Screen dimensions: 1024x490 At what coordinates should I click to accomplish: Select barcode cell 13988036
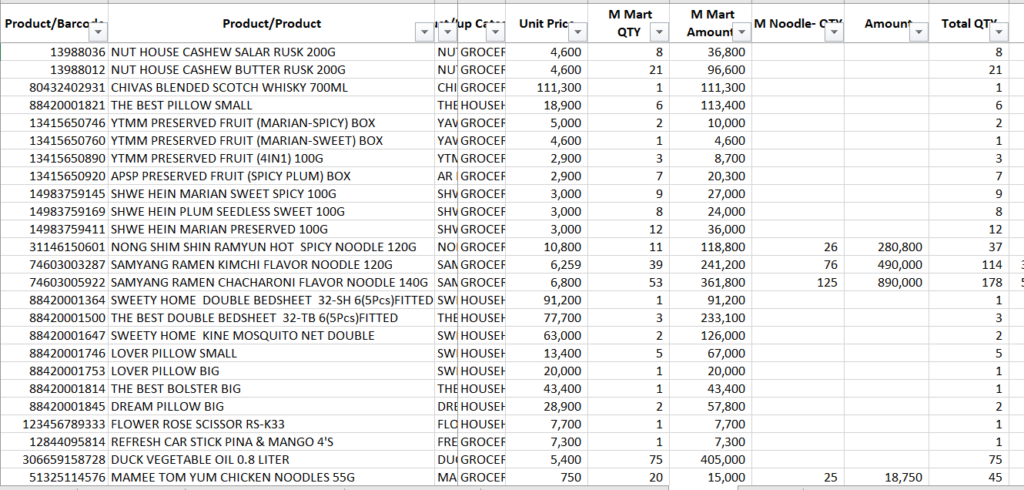coord(54,52)
